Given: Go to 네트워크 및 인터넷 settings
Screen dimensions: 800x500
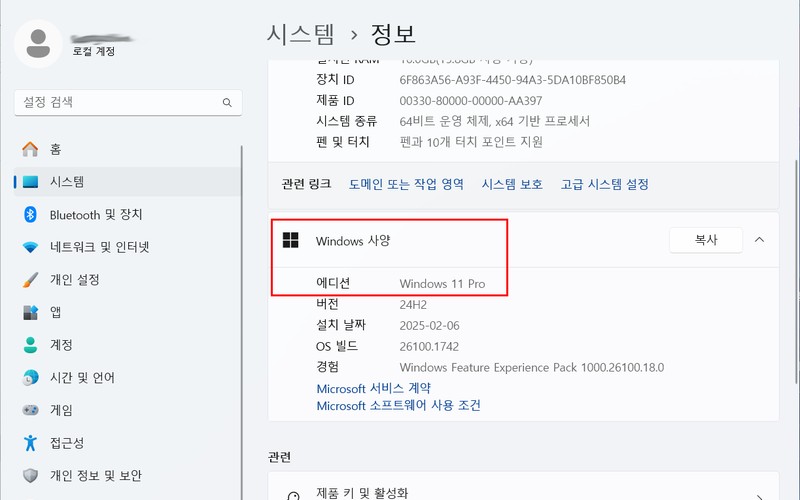Looking at the screenshot, I should point(127,247).
